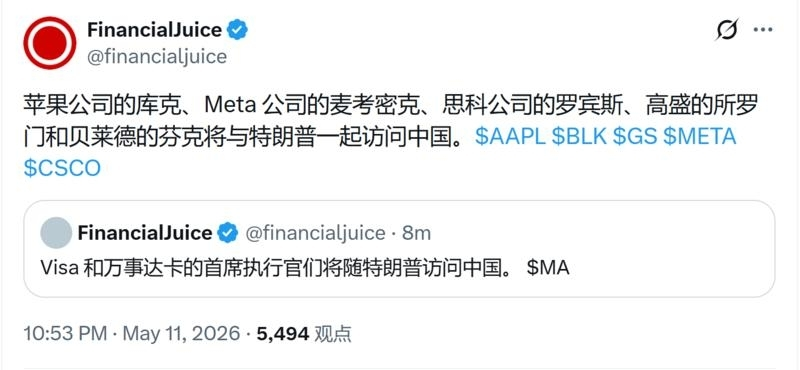Open the three-dot more options menu

[x=763, y=30]
